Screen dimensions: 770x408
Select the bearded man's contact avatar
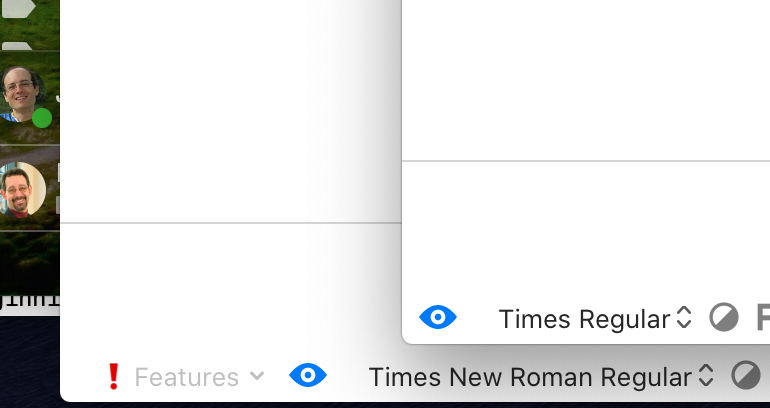(x=22, y=188)
